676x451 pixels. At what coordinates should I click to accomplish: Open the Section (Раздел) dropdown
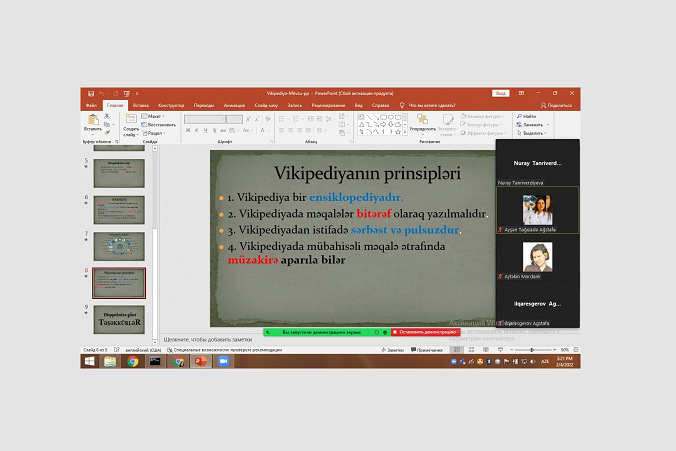pos(154,133)
